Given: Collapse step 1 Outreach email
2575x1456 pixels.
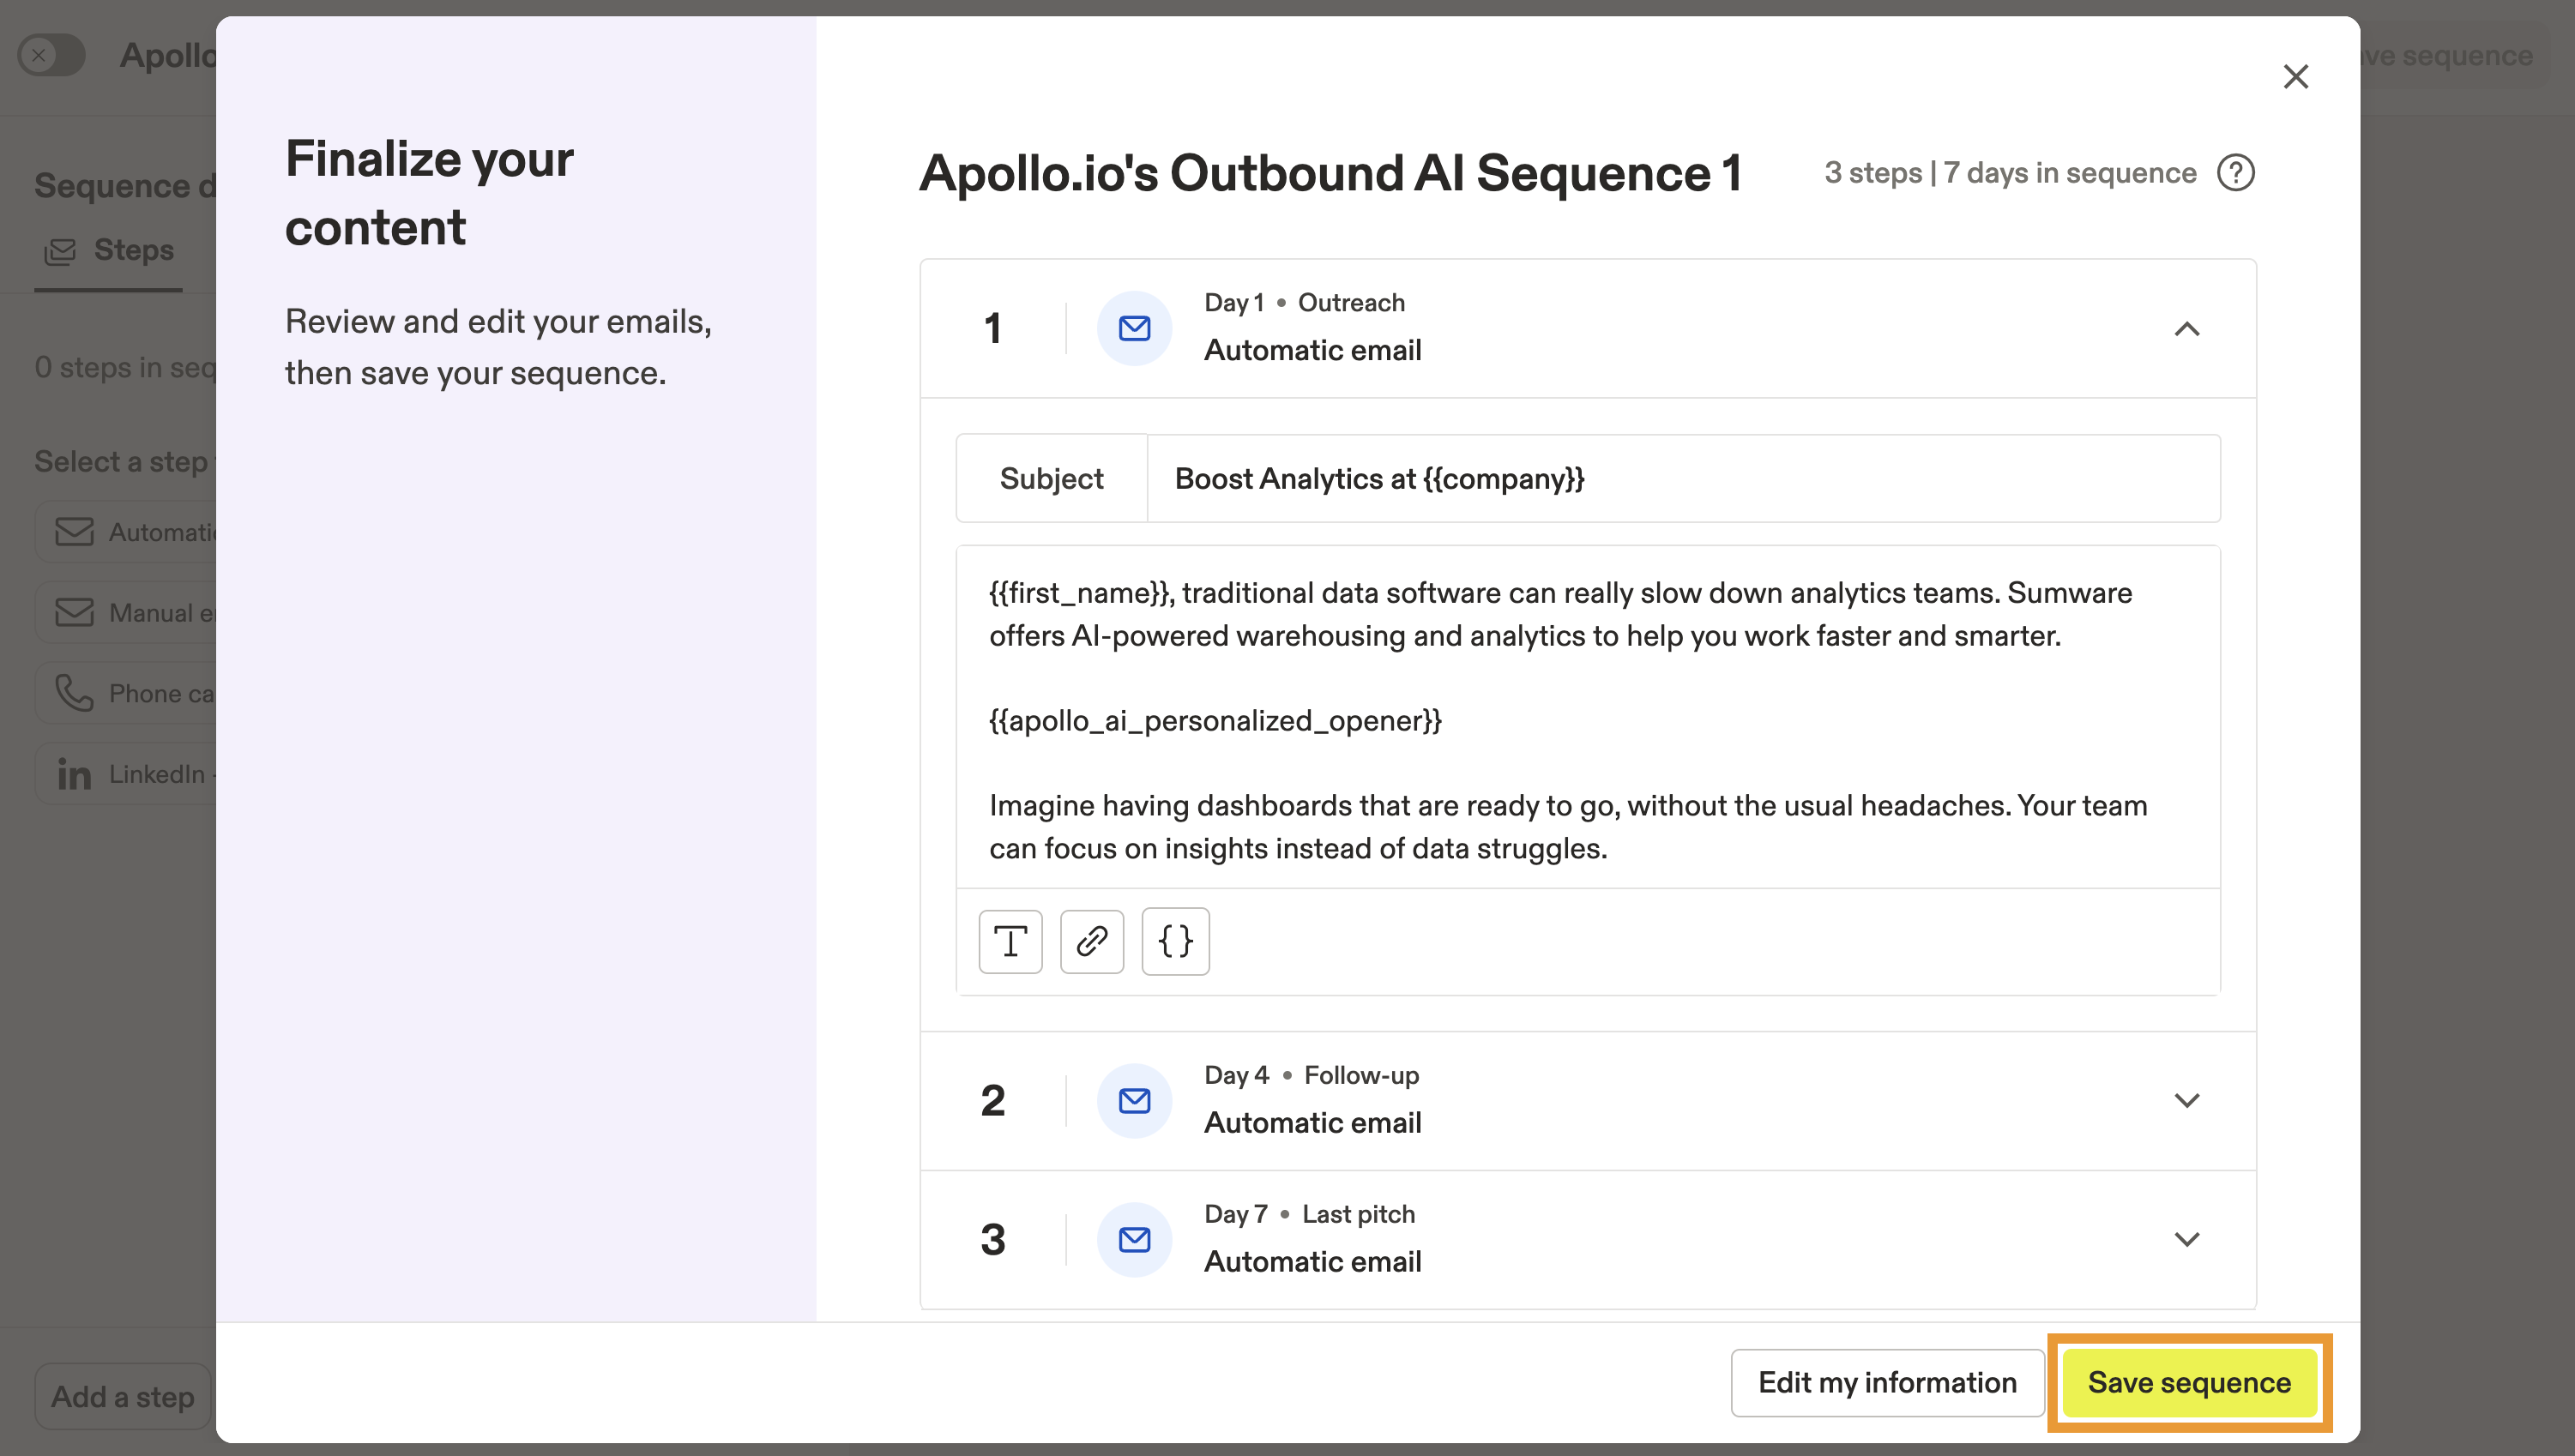Looking at the screenshot, I should pos(2187,329).
